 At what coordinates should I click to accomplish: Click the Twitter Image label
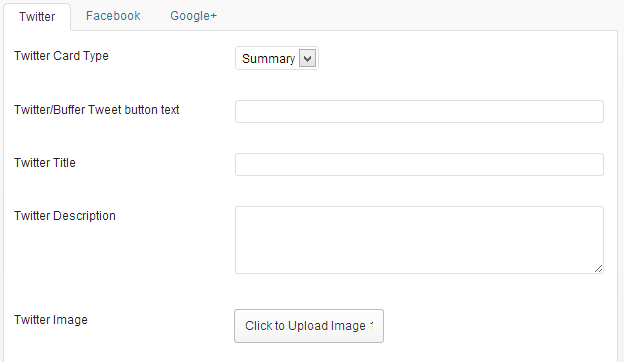point(51,320)
